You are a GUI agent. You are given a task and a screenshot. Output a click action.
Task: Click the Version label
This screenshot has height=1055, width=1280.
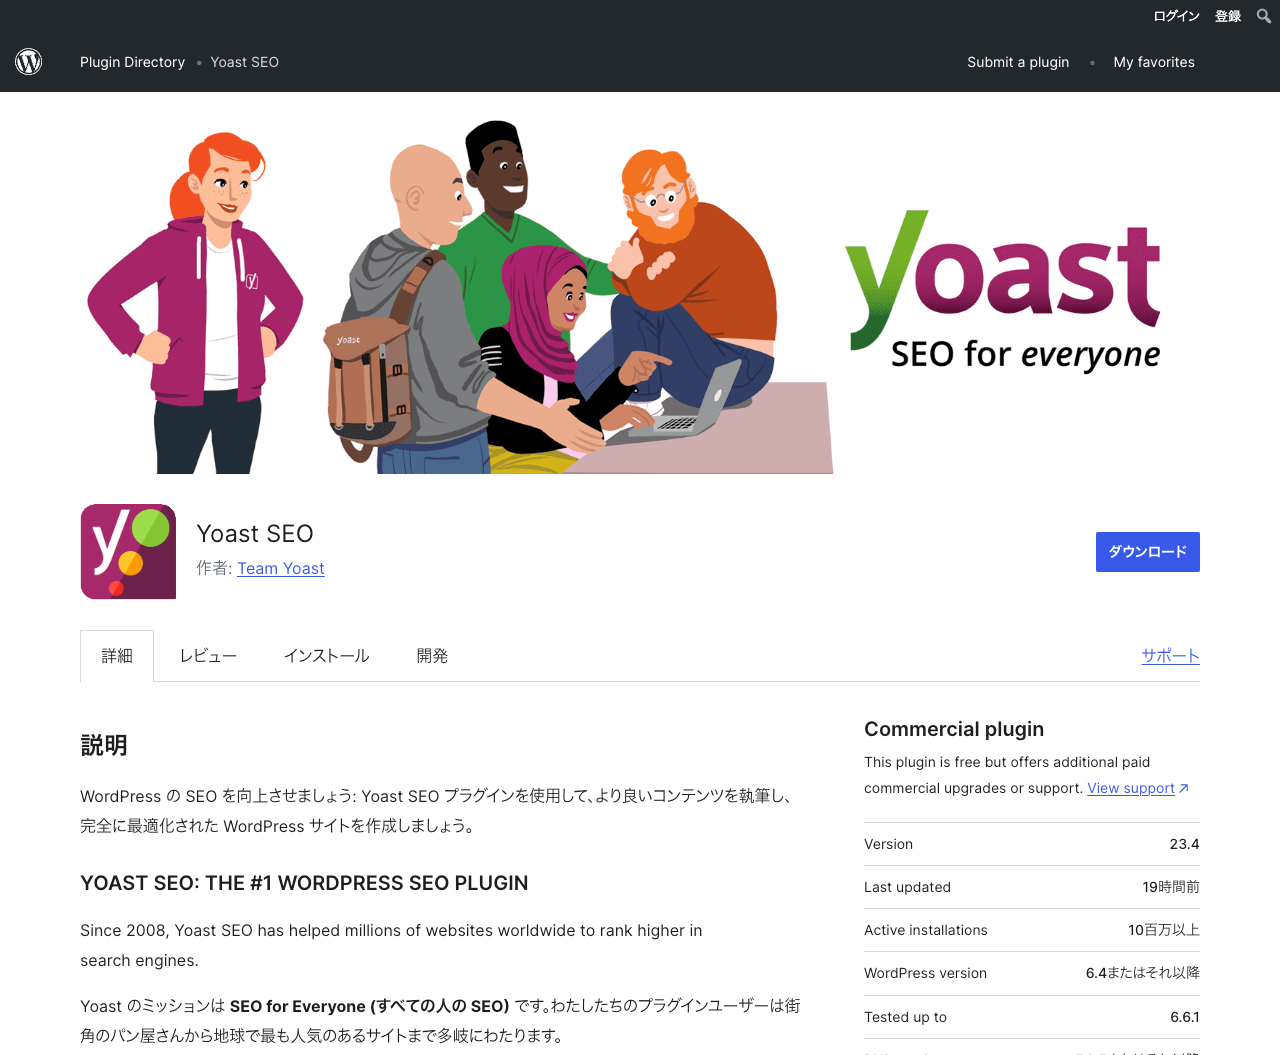click(888, 844)
